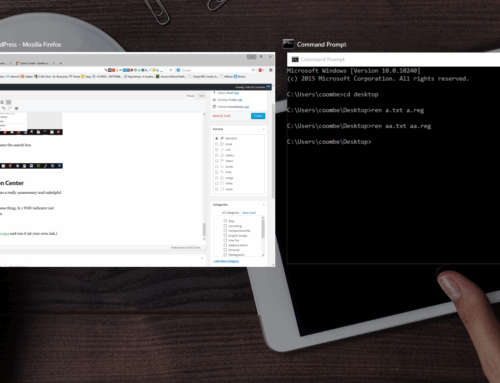Image resolution: width=500 pixels, height=383 pixels.
Task: Click the pin icon beside Status Draft
Action: point(214,93)
